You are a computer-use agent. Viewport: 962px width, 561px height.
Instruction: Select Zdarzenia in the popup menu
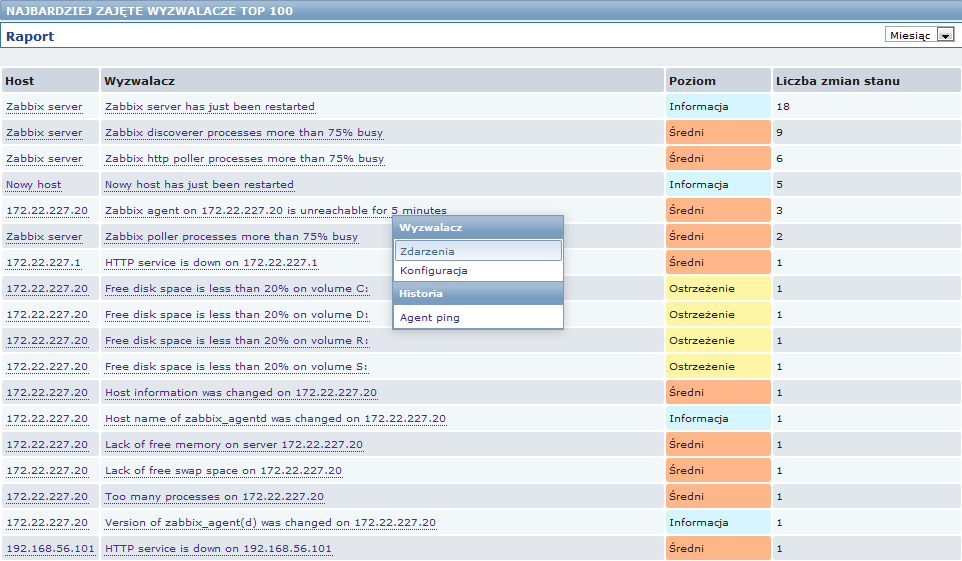tap(478, 251)
